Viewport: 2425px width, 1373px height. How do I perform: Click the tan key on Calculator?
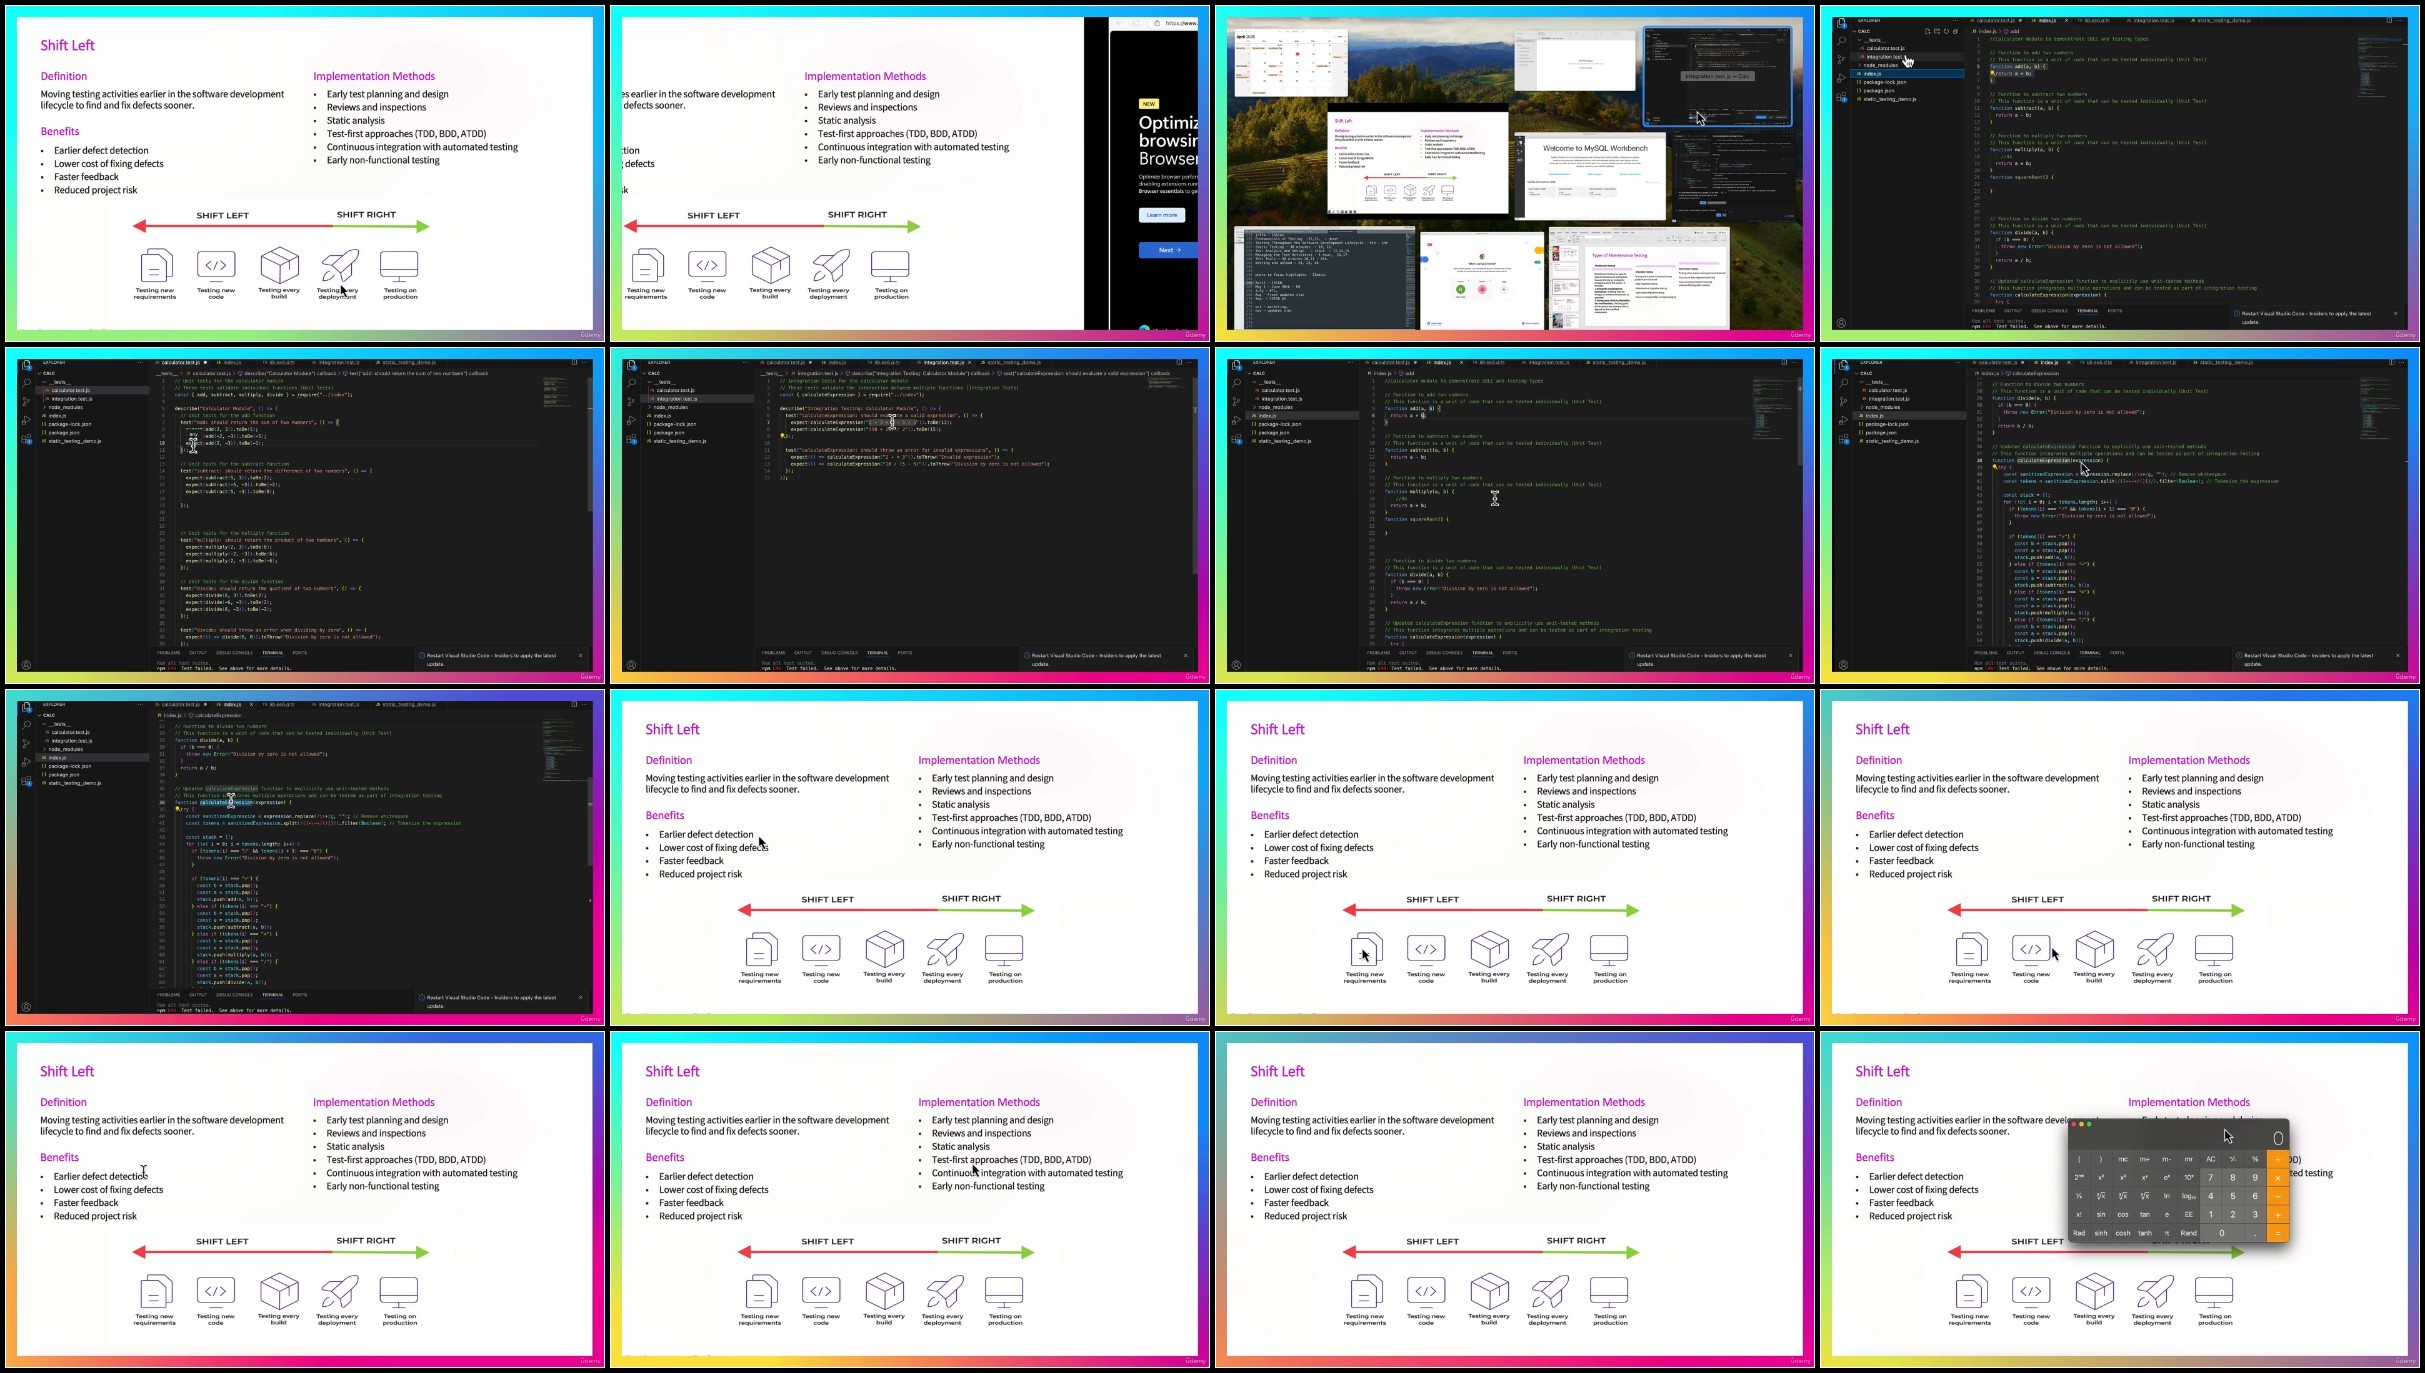(x=2145, y=1215)
